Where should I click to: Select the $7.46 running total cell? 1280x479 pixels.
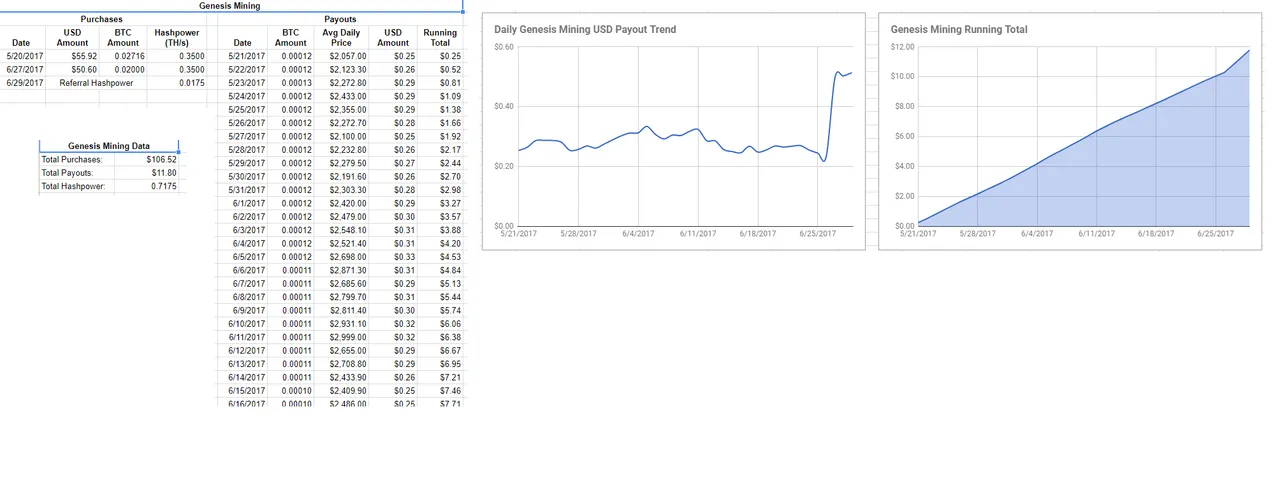pyautogui.click(x=441, y=391)
